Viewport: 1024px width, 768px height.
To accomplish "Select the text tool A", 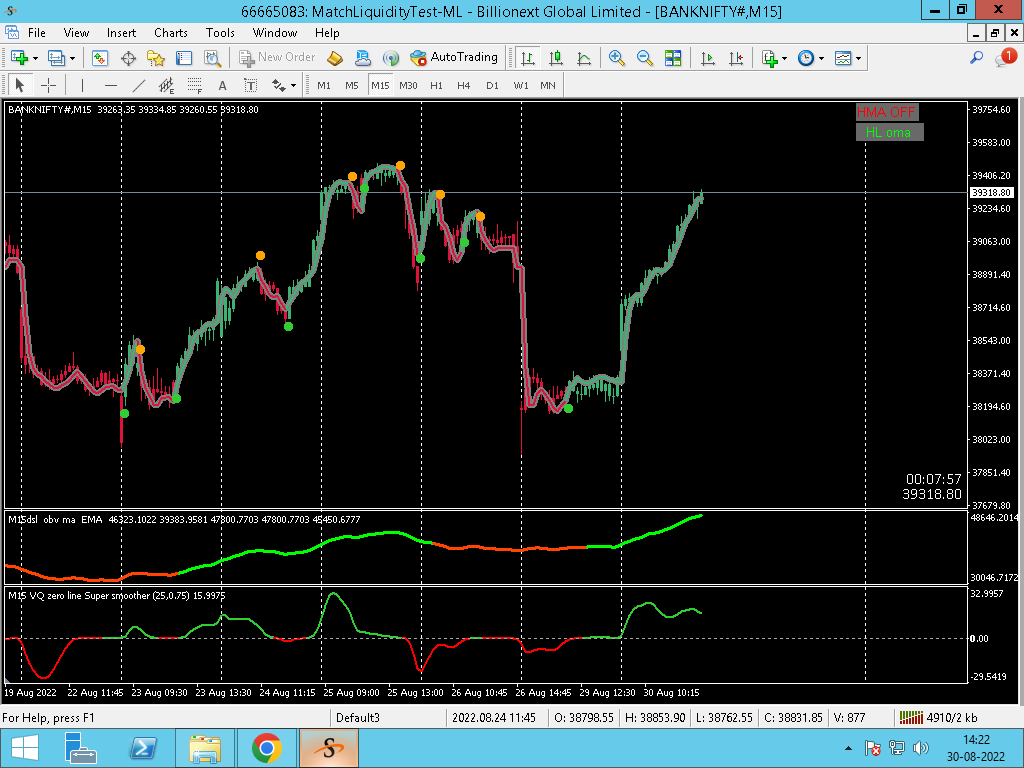I will (222, 86).
